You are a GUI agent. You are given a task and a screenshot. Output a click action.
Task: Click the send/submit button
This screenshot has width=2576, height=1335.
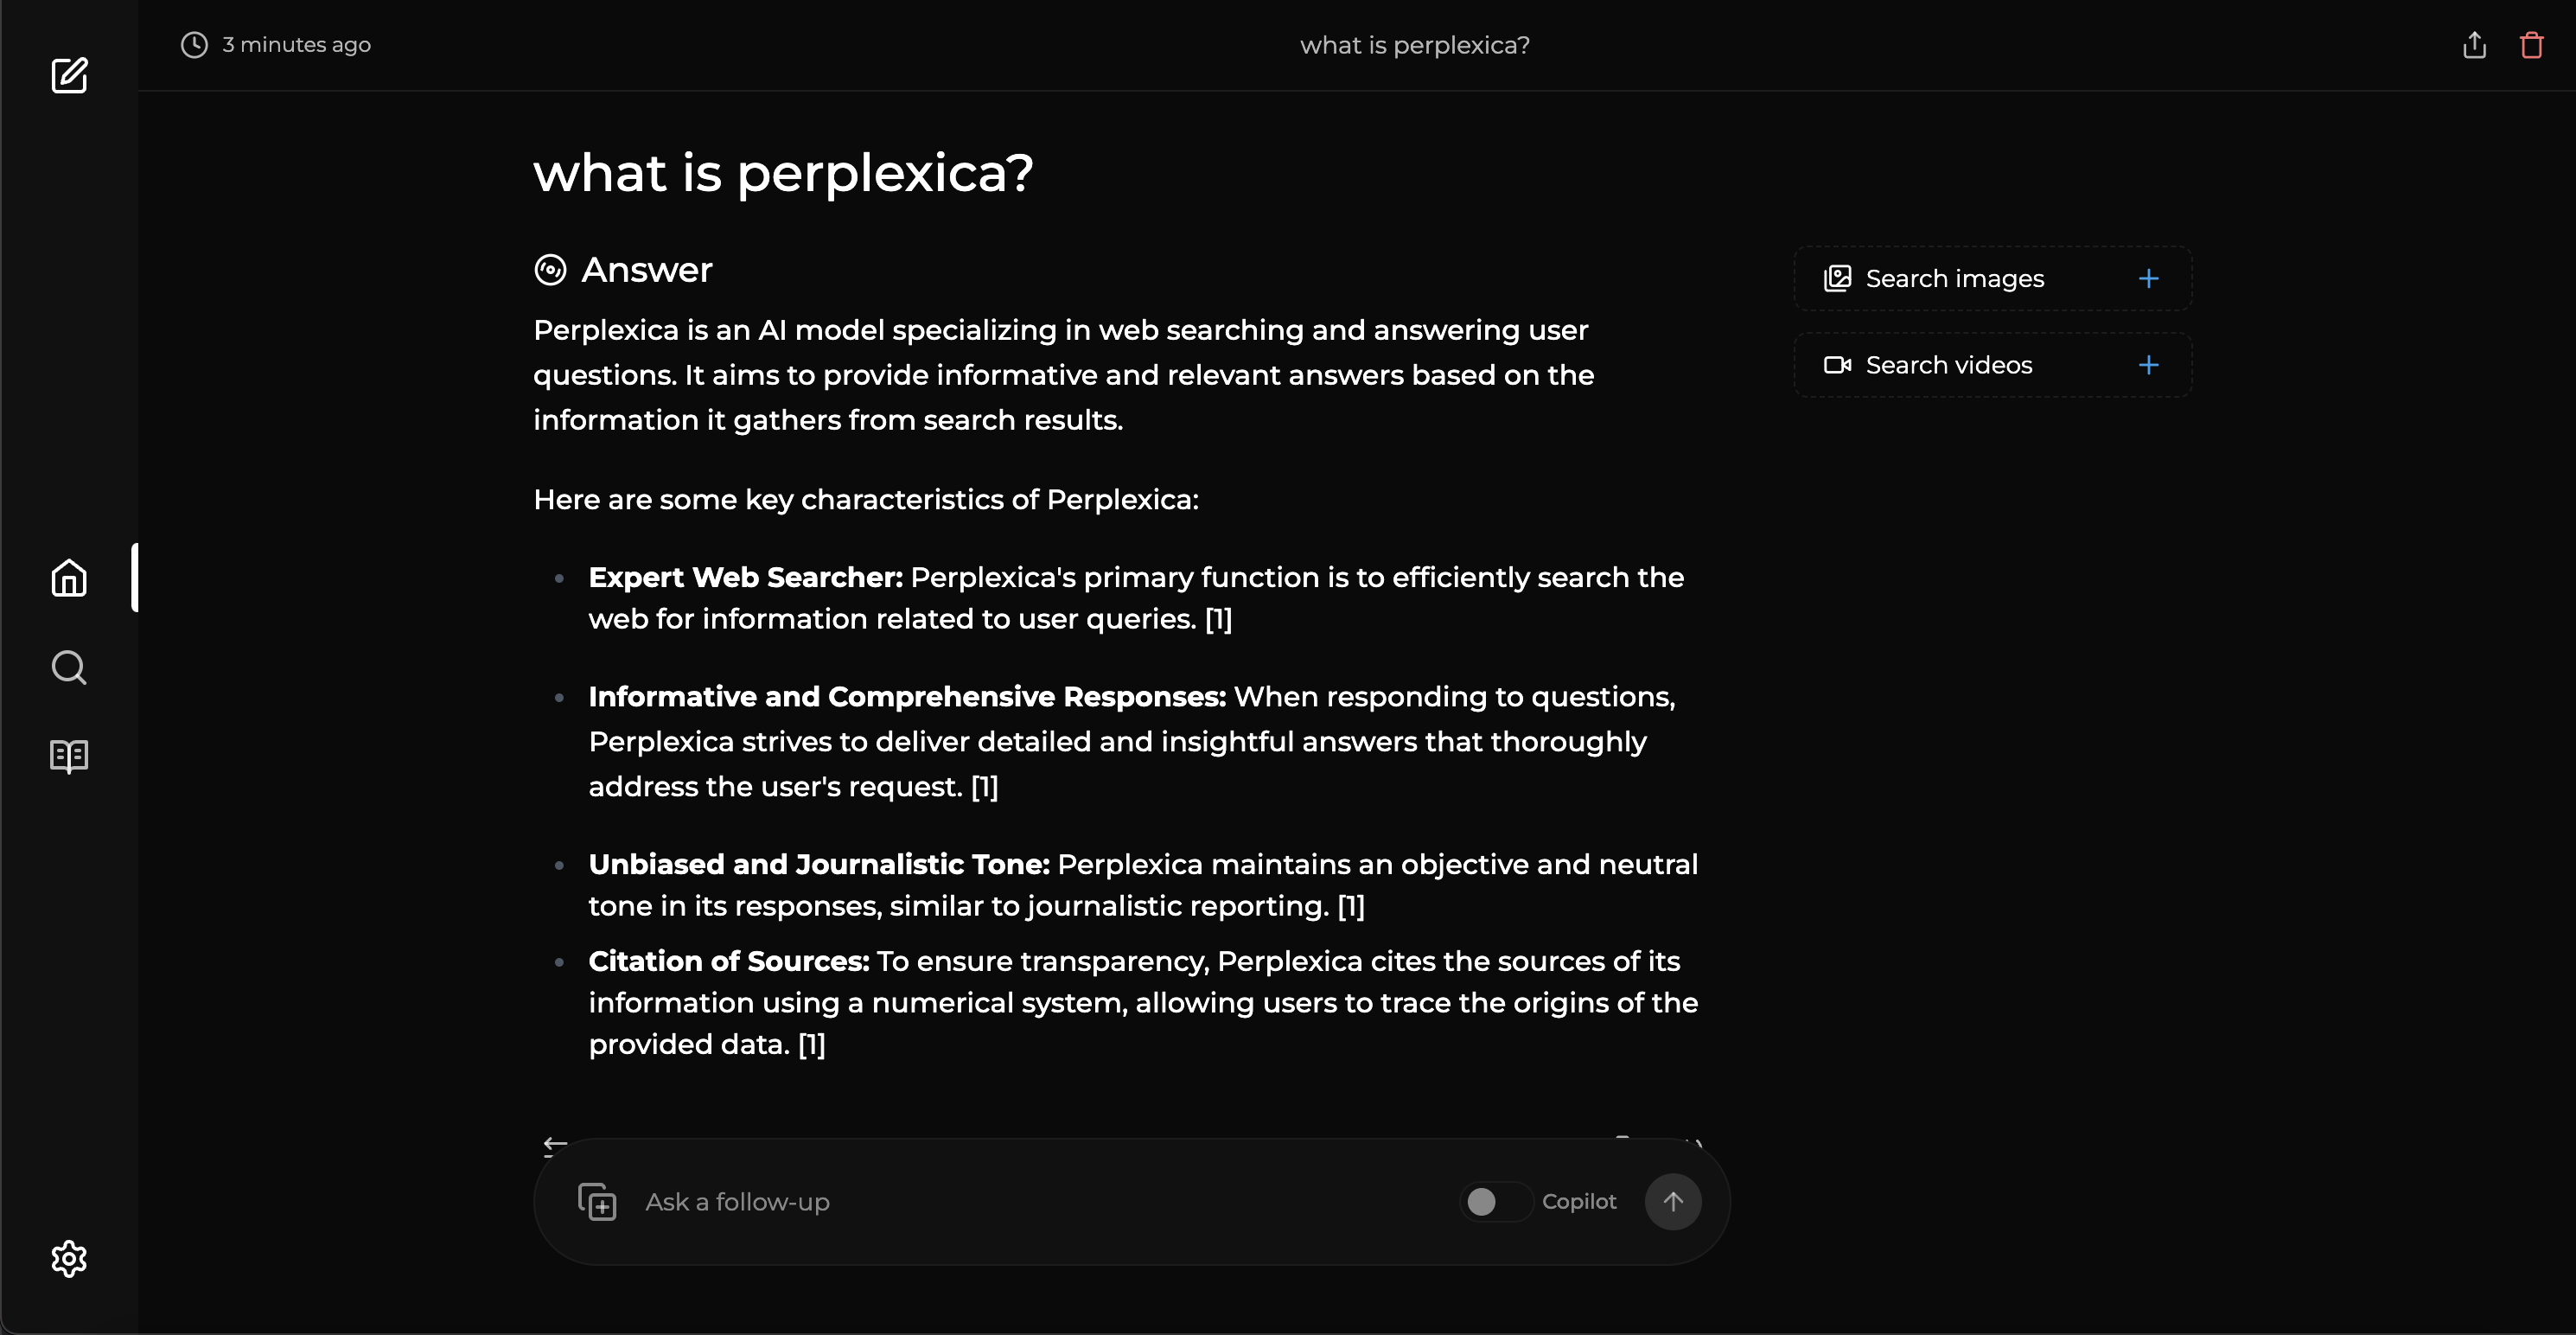(x=1673, y=1202)
